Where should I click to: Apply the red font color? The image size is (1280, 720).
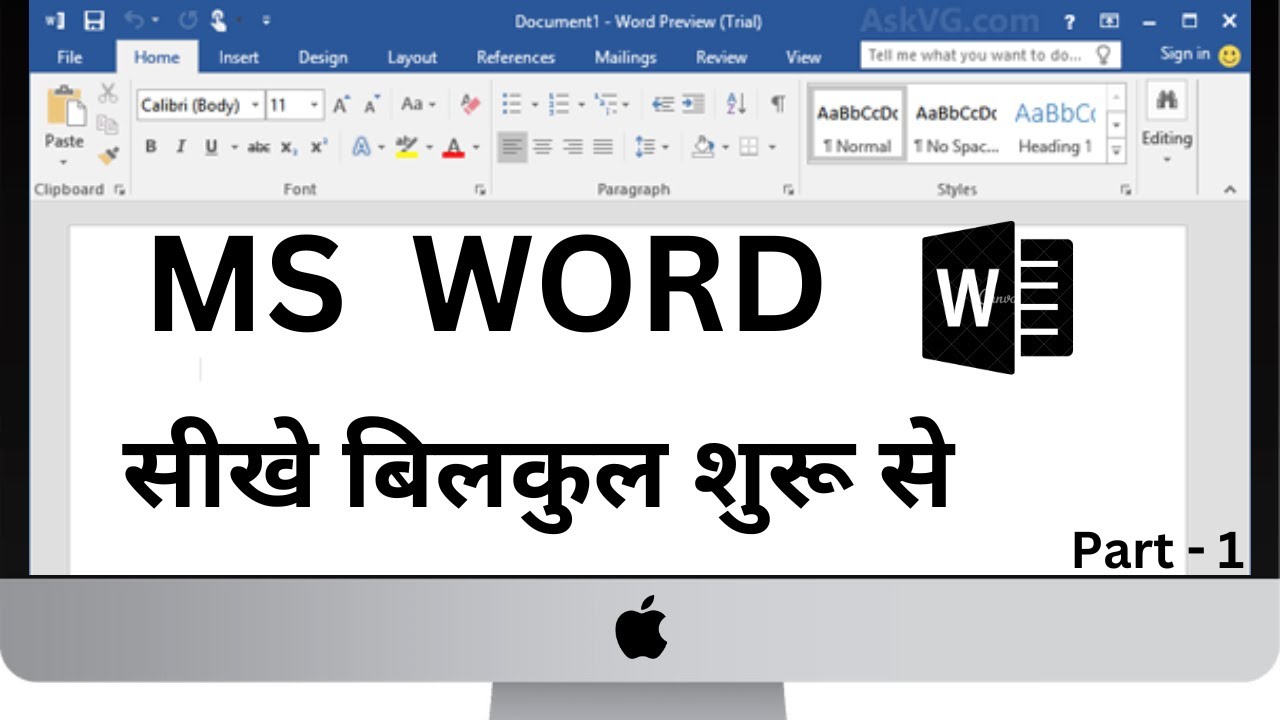tap(453, 147)
